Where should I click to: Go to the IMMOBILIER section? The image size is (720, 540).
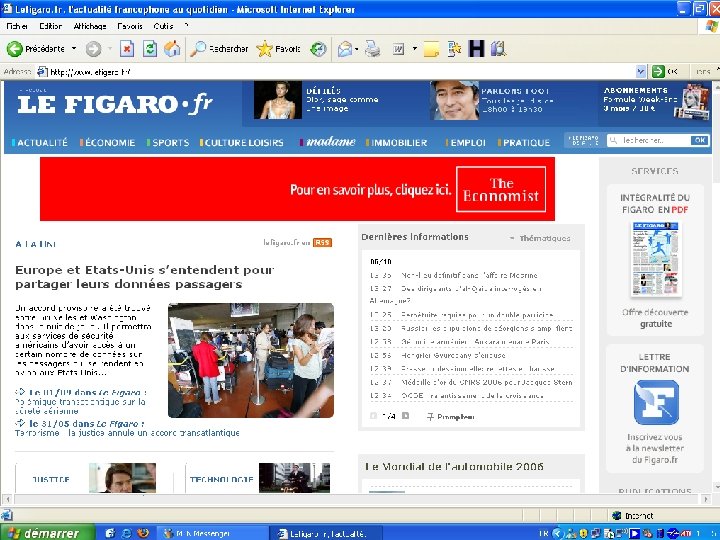[x=397, y=143]
